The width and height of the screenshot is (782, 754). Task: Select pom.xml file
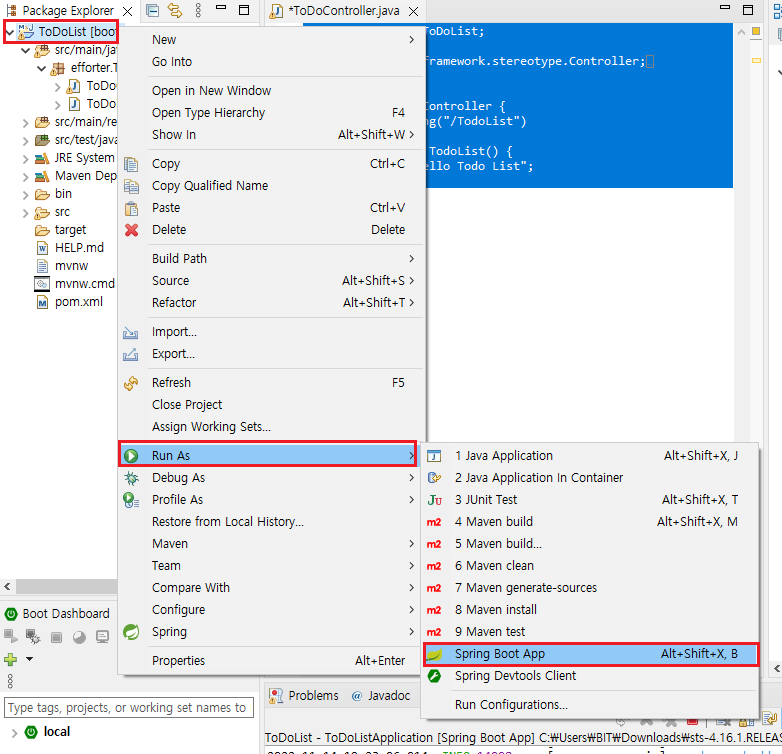70,302
